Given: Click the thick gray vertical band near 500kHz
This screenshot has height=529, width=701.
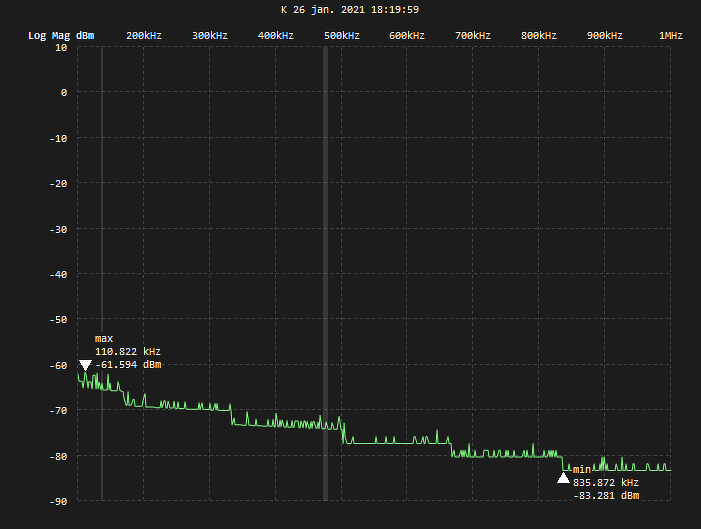Looking at the screenshot, I should click(325, 274).
